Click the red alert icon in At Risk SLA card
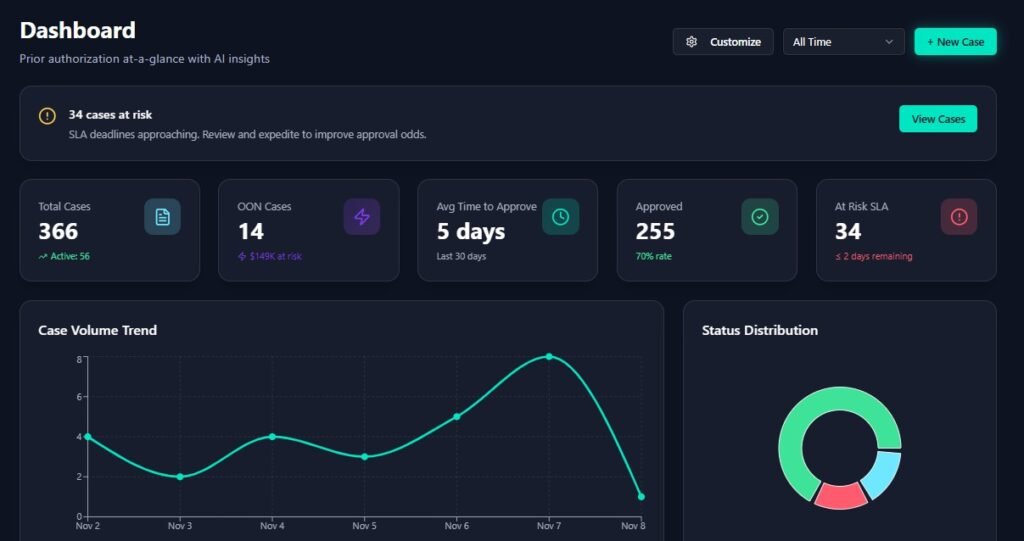Viewport: 1024px width, 541px height. pyautogui.click(x=958, y=217)
